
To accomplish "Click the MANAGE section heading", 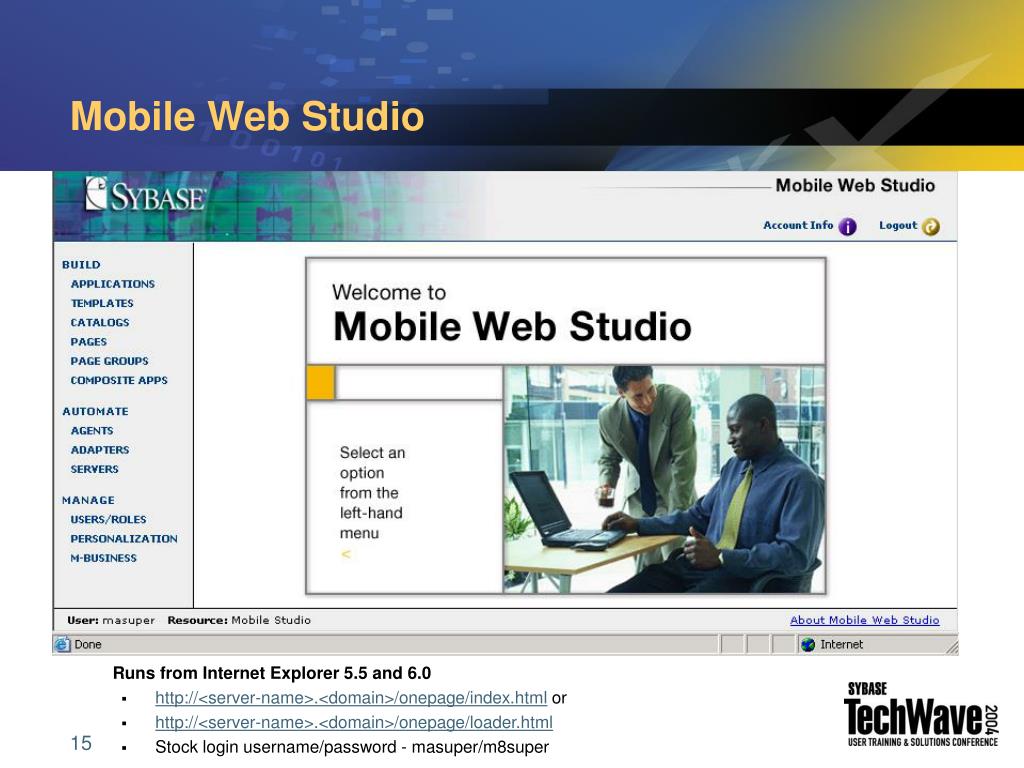I will pos(88,500).
